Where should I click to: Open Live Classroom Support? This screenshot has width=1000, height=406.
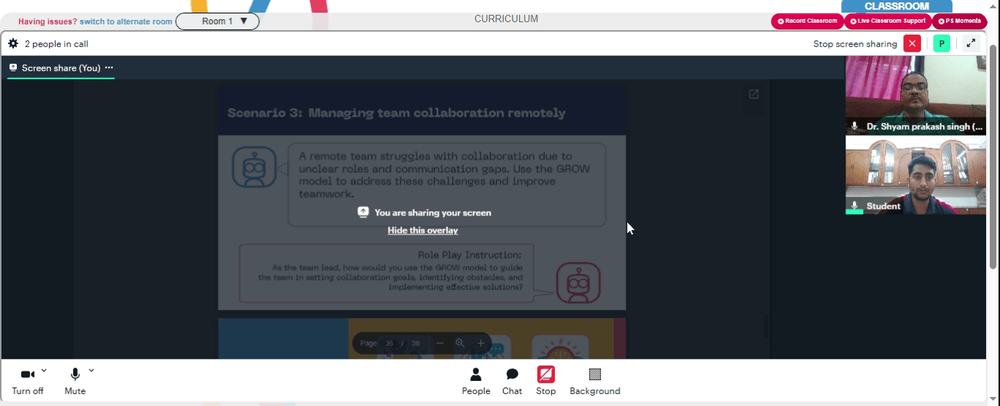[888, 21]
